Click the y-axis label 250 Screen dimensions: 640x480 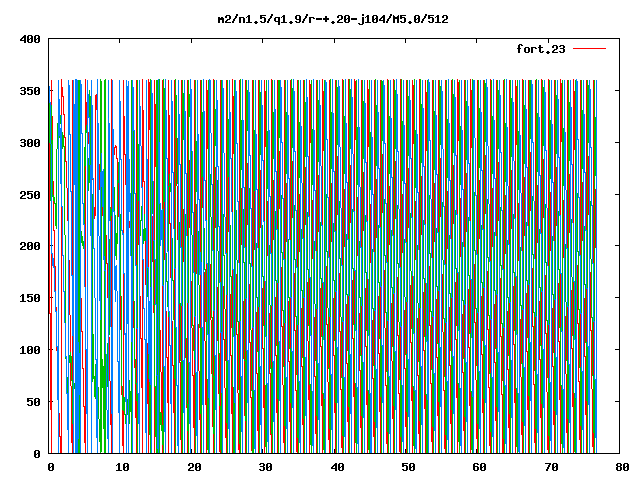pyautogui.click(x=30, y=195)
